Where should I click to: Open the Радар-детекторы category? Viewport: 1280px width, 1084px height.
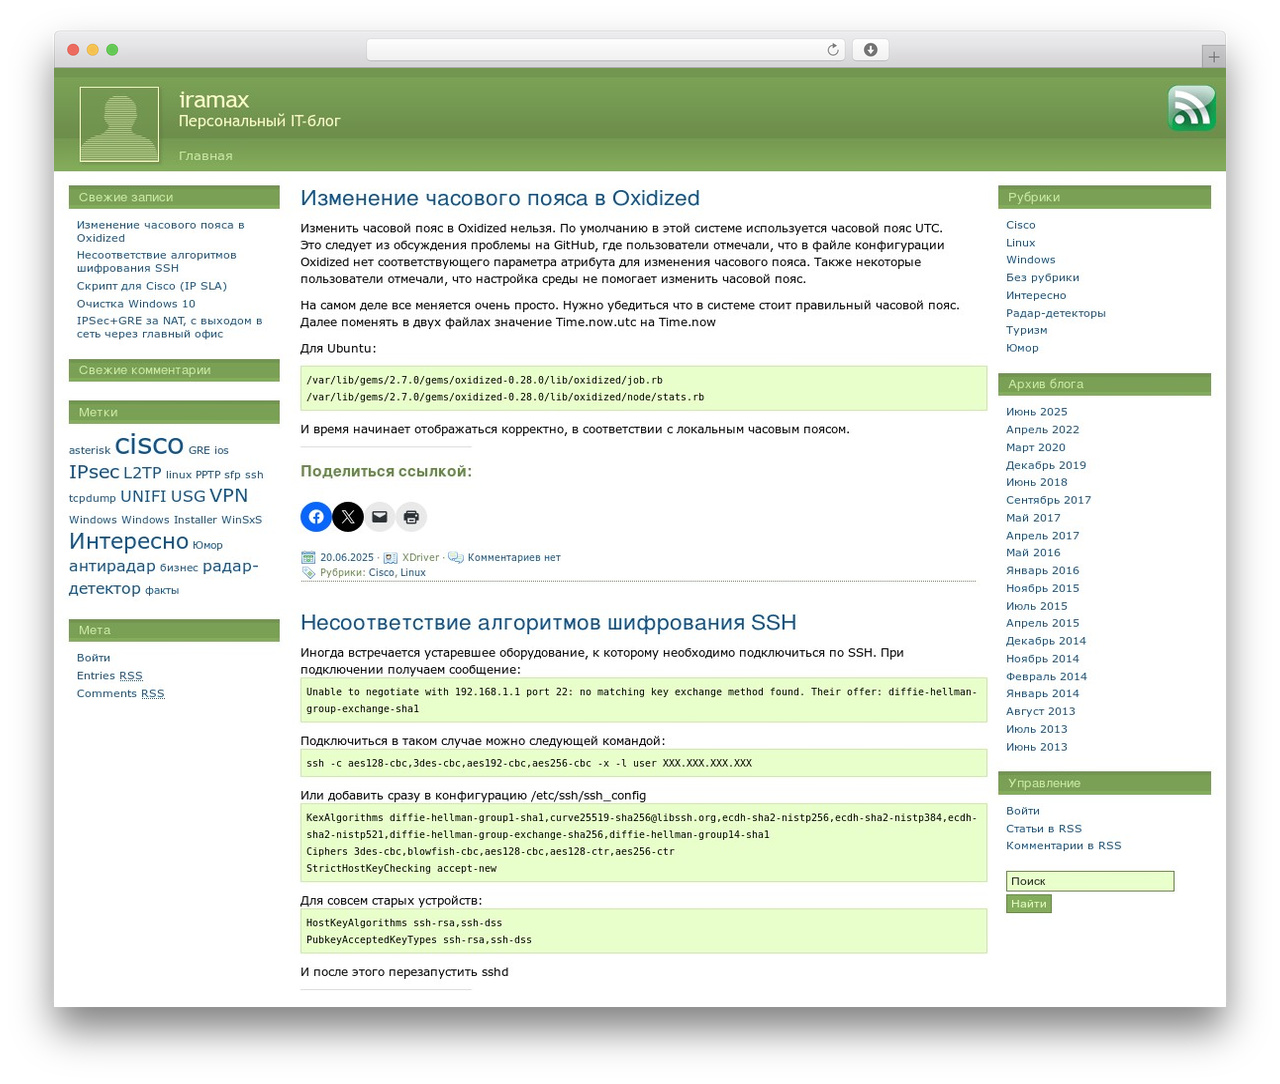1056,313
